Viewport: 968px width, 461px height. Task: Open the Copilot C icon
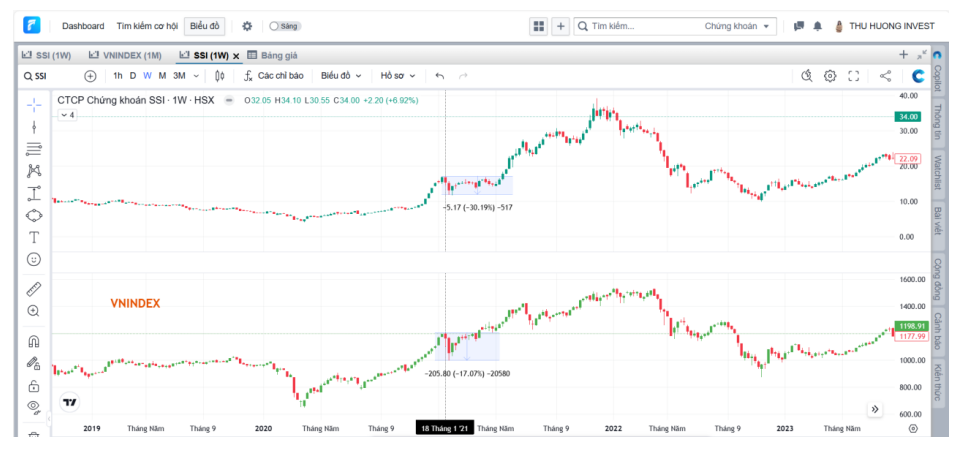tap(918, 76)
